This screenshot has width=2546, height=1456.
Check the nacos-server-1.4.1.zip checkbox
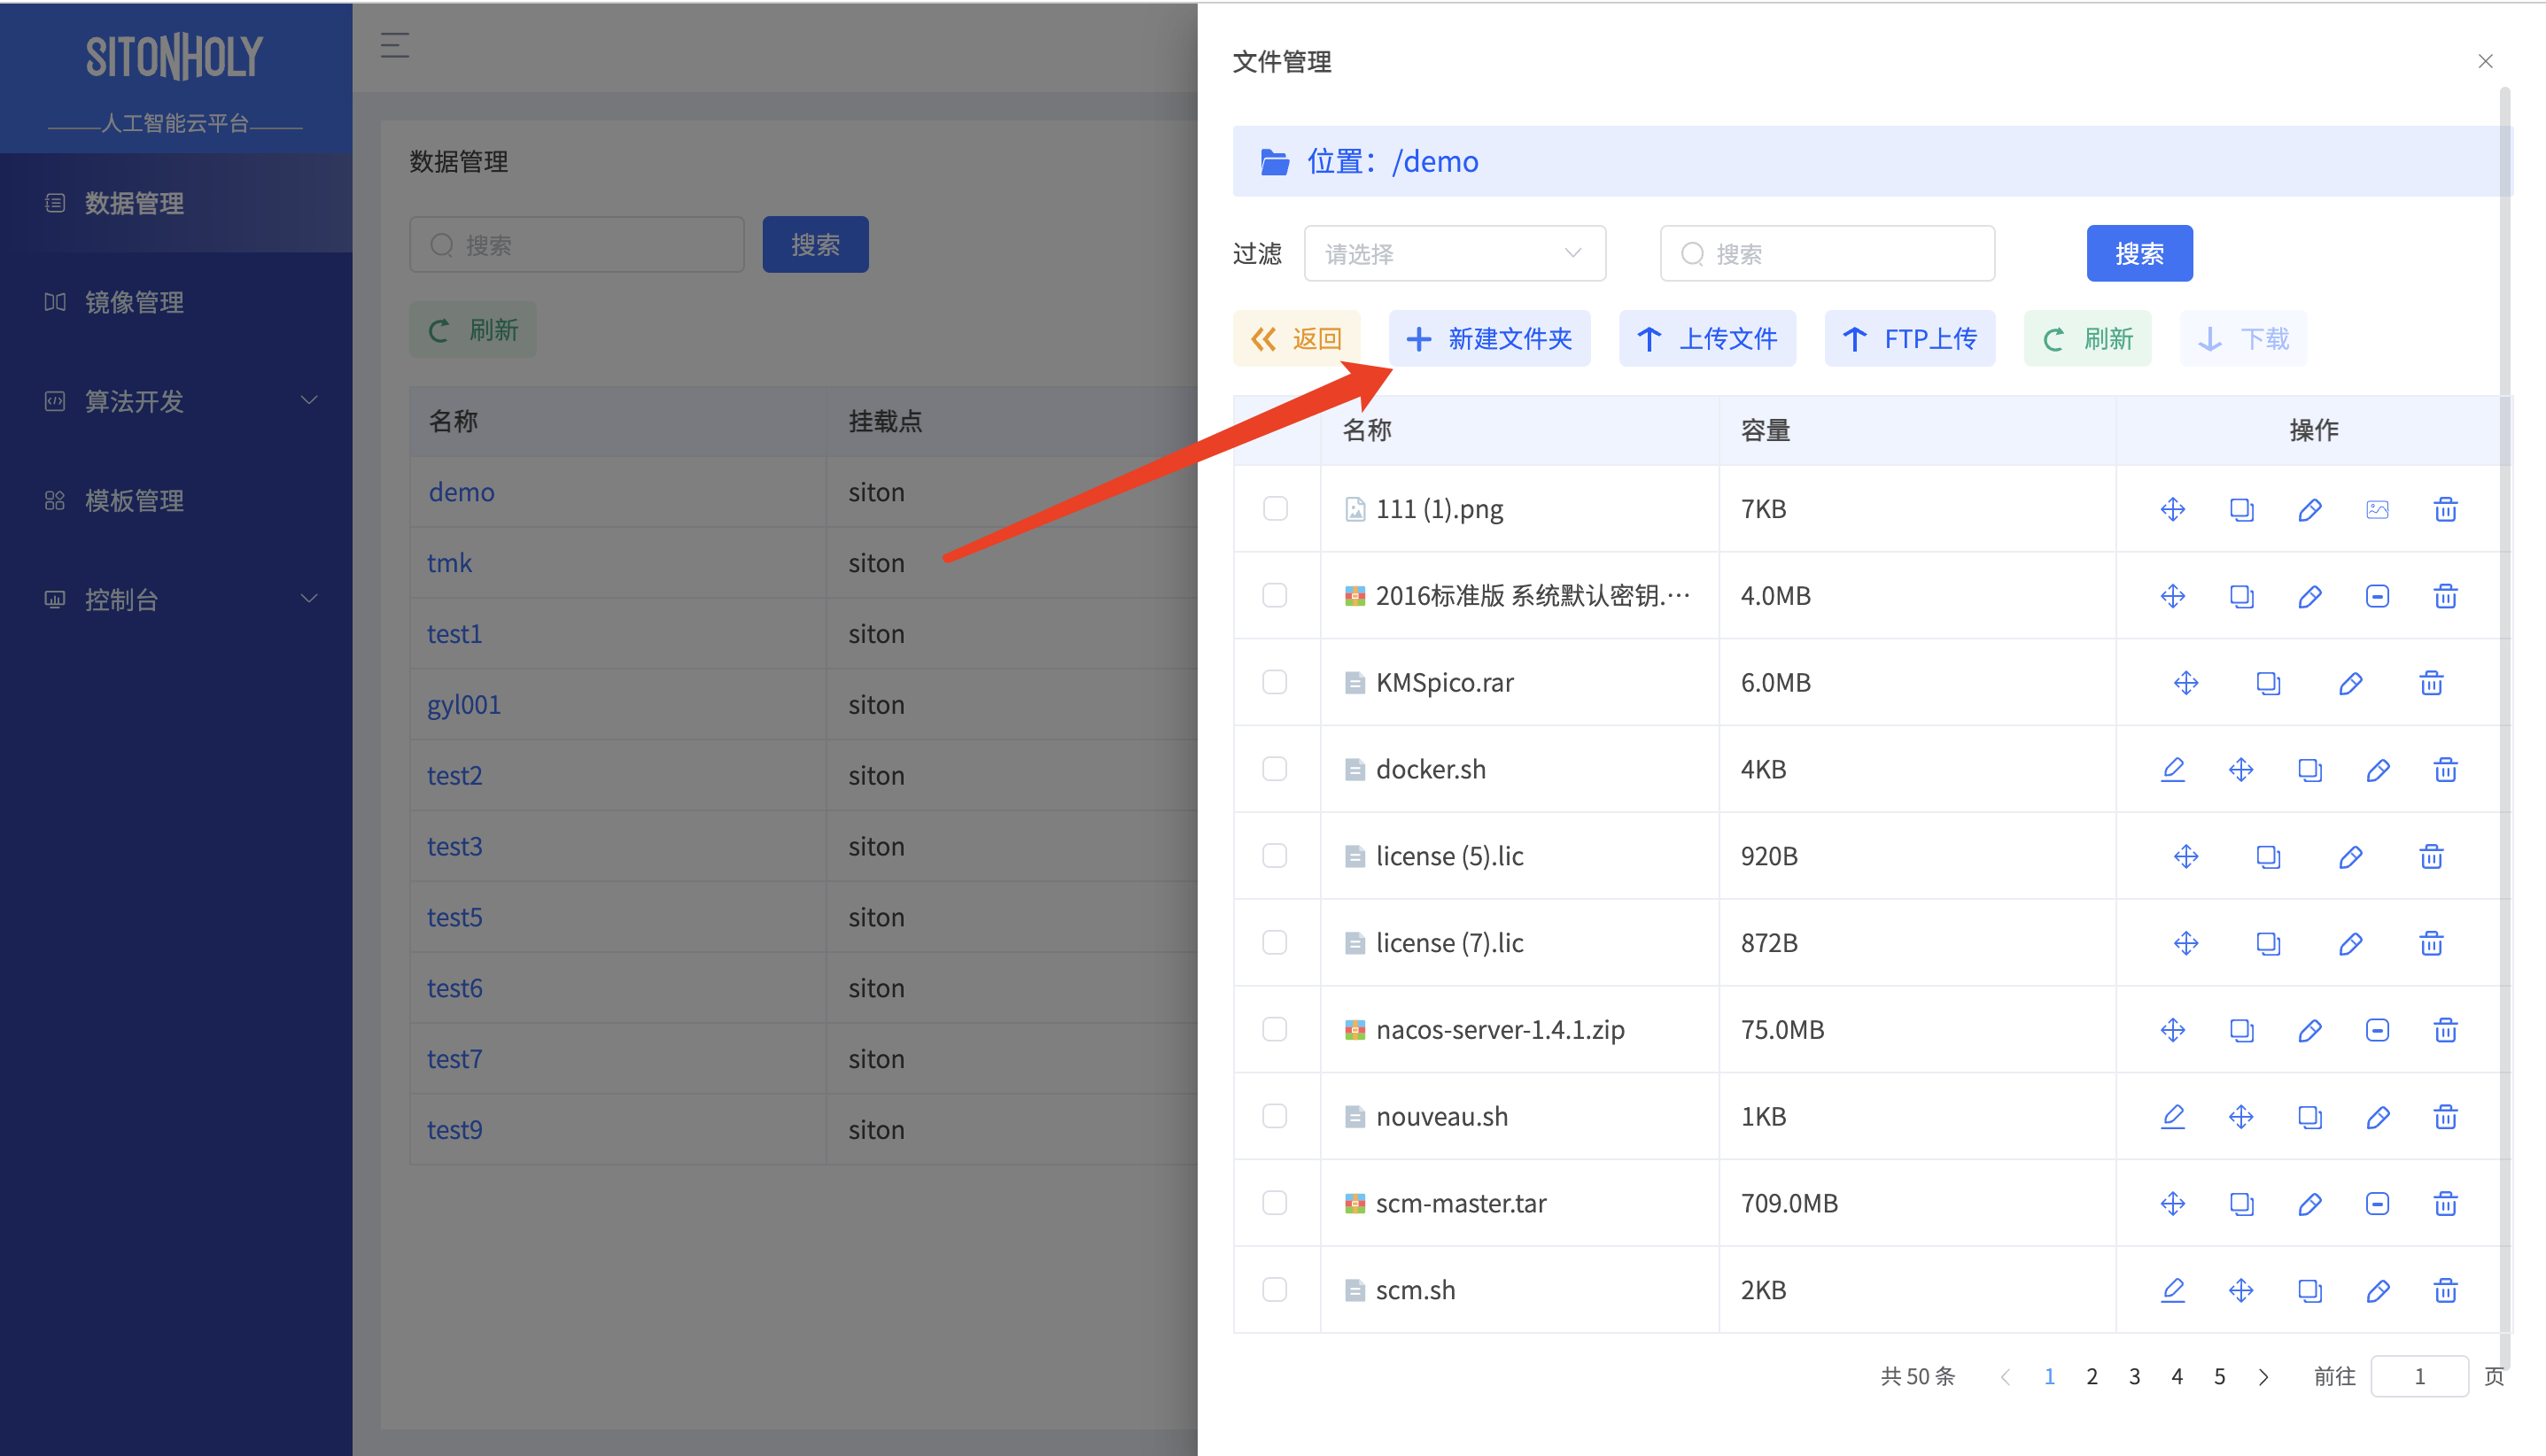pyautogui.click(x=1274, y=1029)
